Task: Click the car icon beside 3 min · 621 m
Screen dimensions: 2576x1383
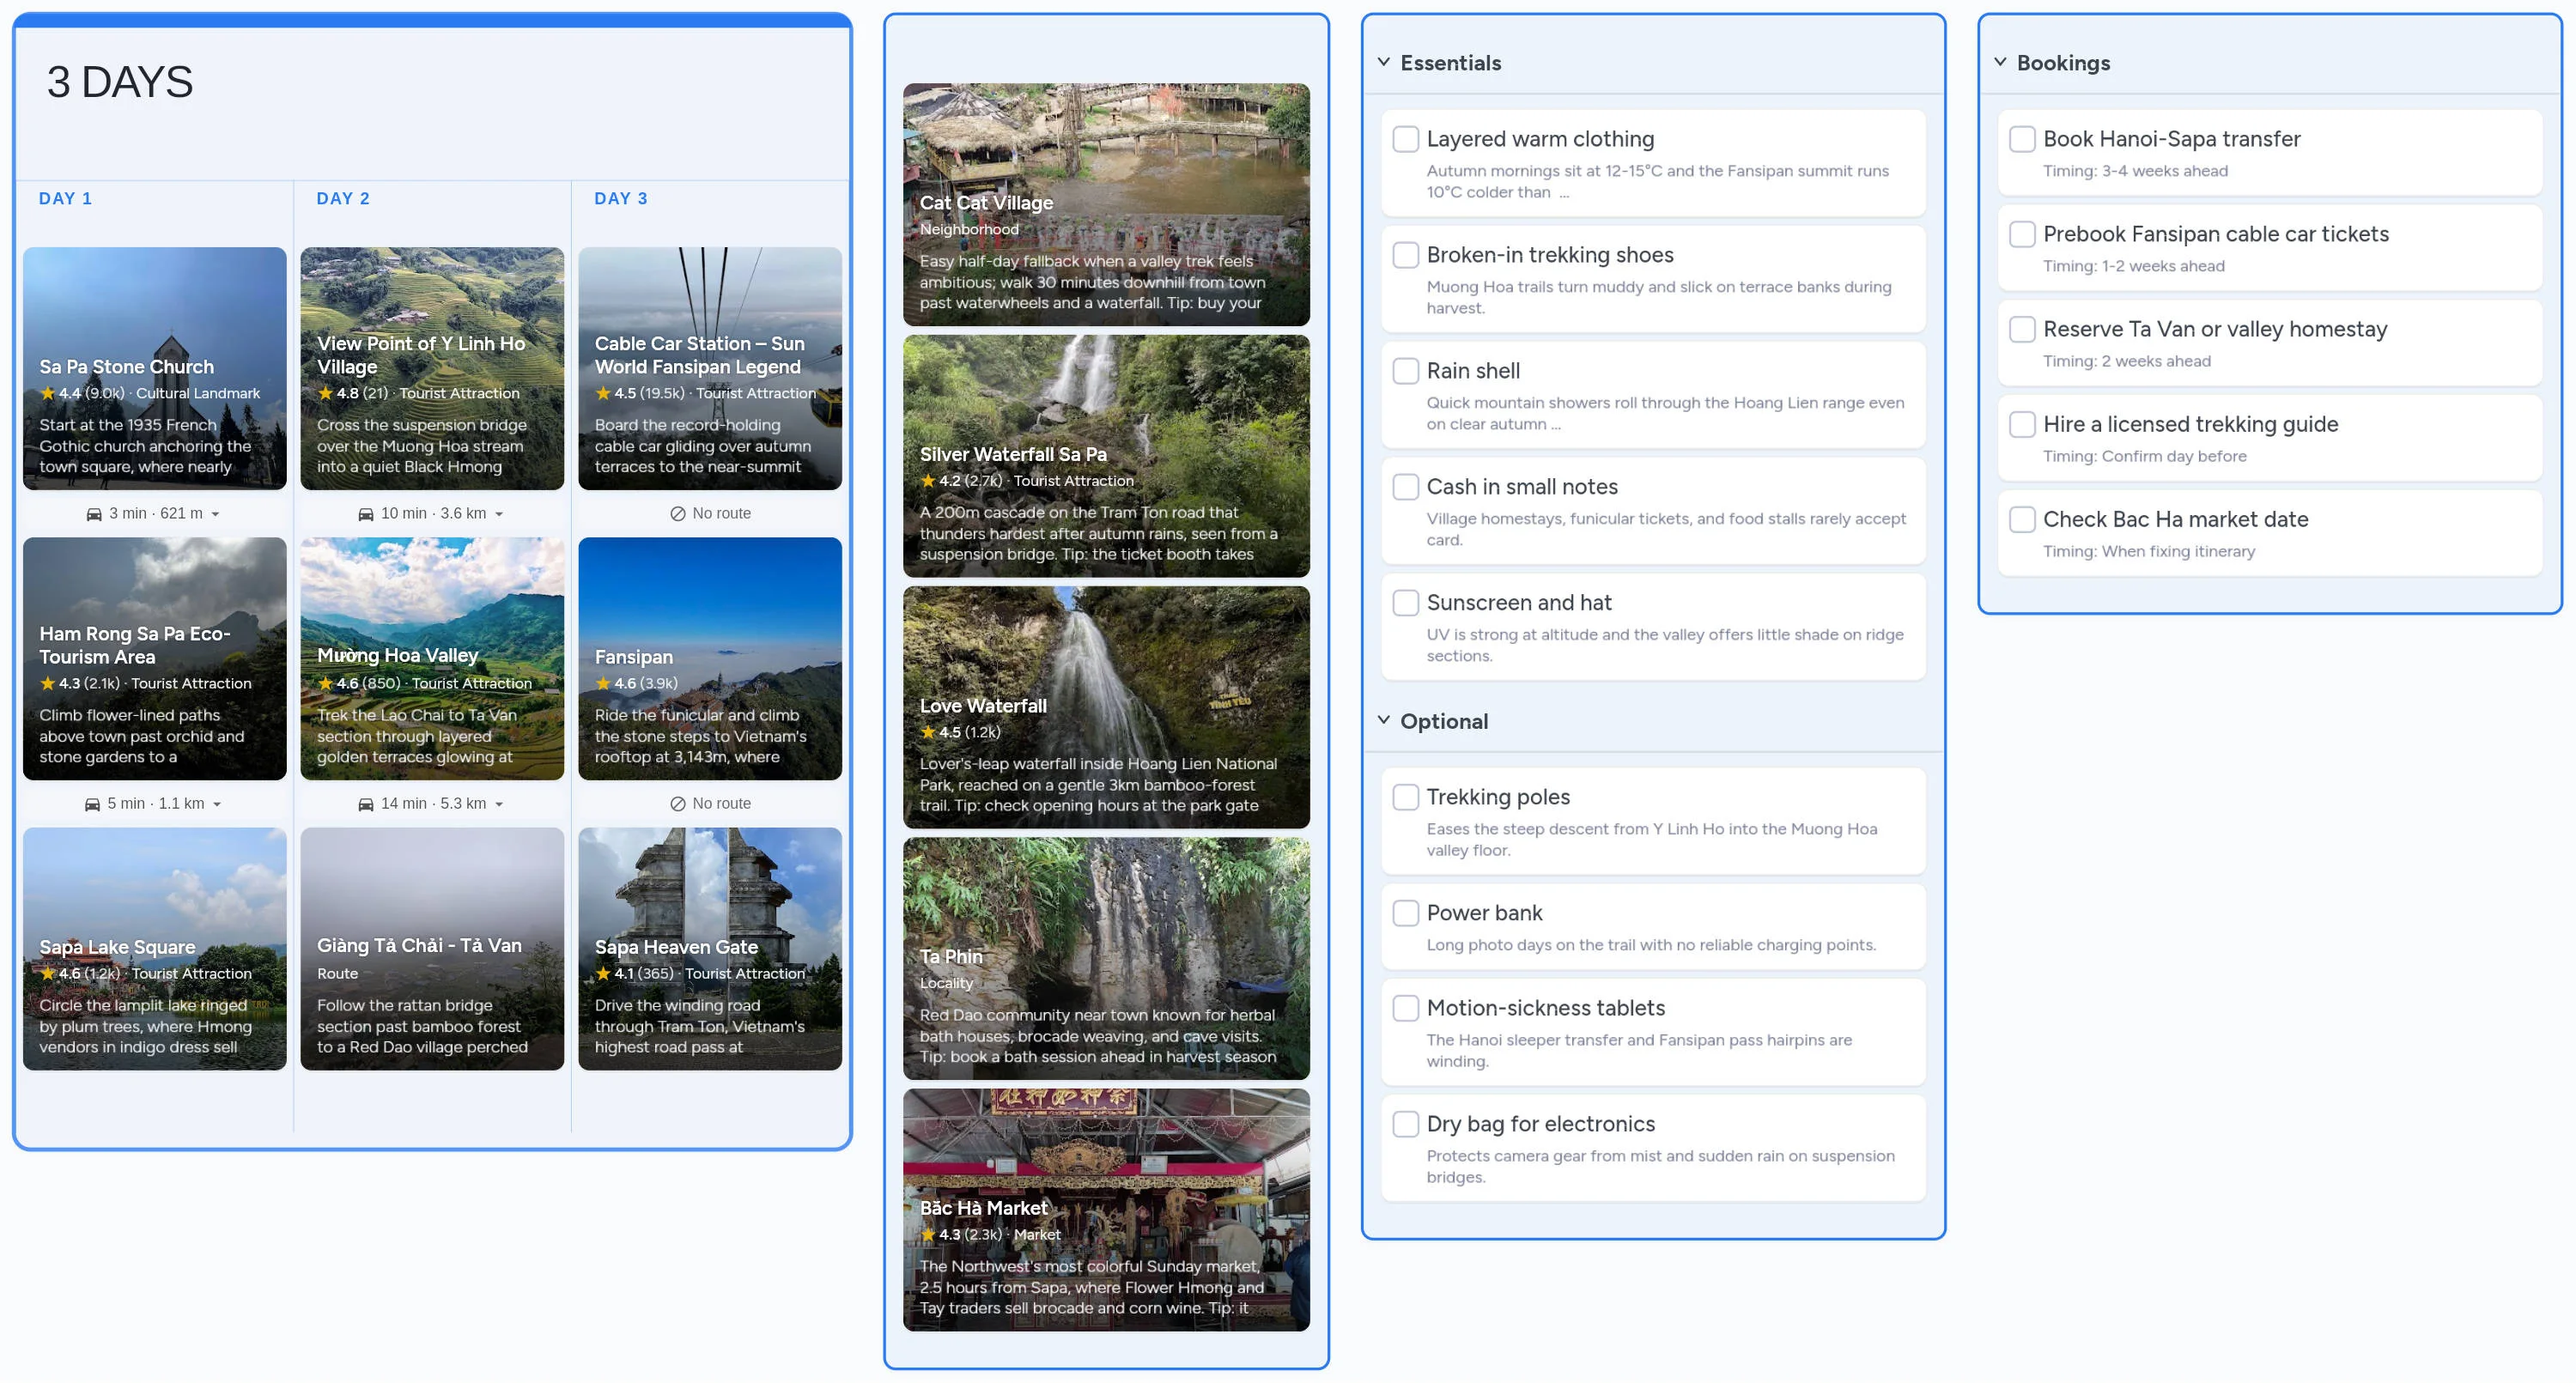Action: (94, 514)
